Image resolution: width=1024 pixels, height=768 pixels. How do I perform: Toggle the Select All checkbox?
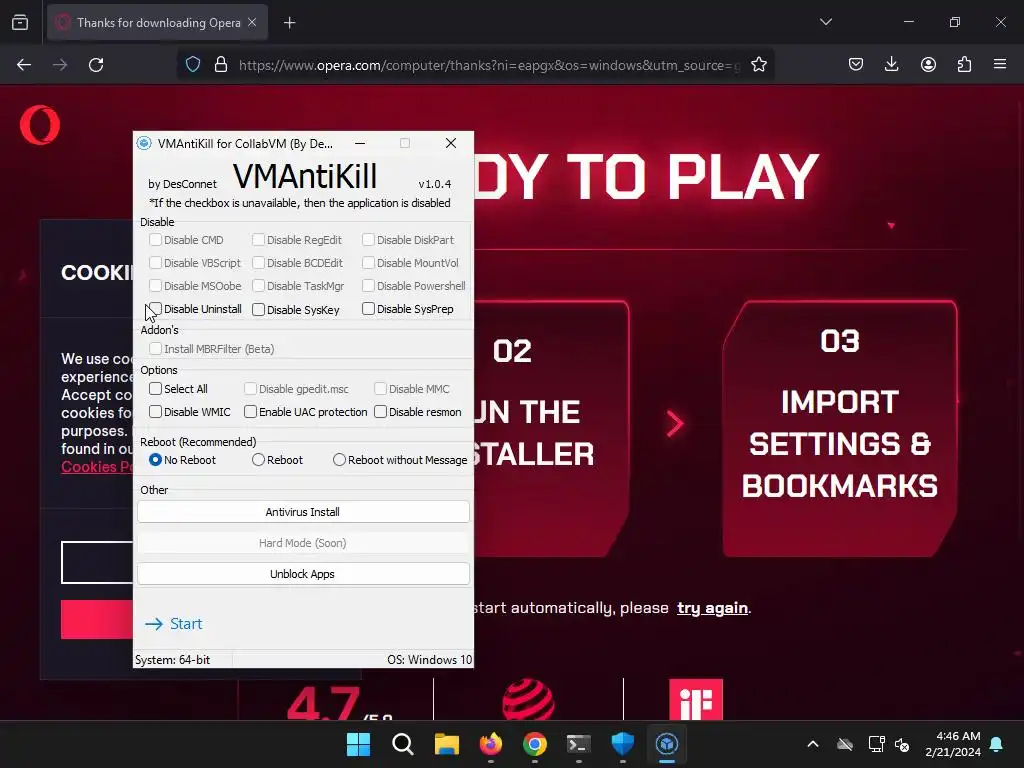155,389
